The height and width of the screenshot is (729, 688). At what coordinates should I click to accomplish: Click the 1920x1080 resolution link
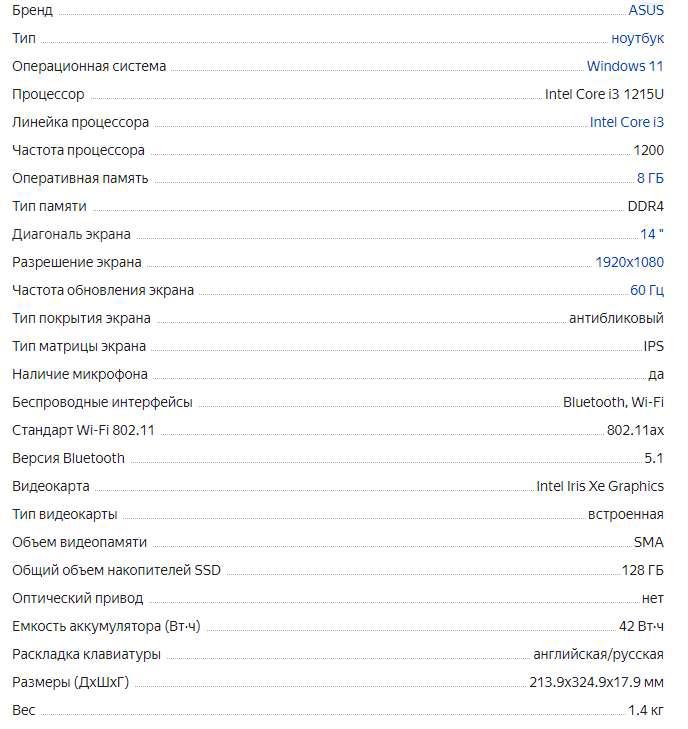(629, 262)
